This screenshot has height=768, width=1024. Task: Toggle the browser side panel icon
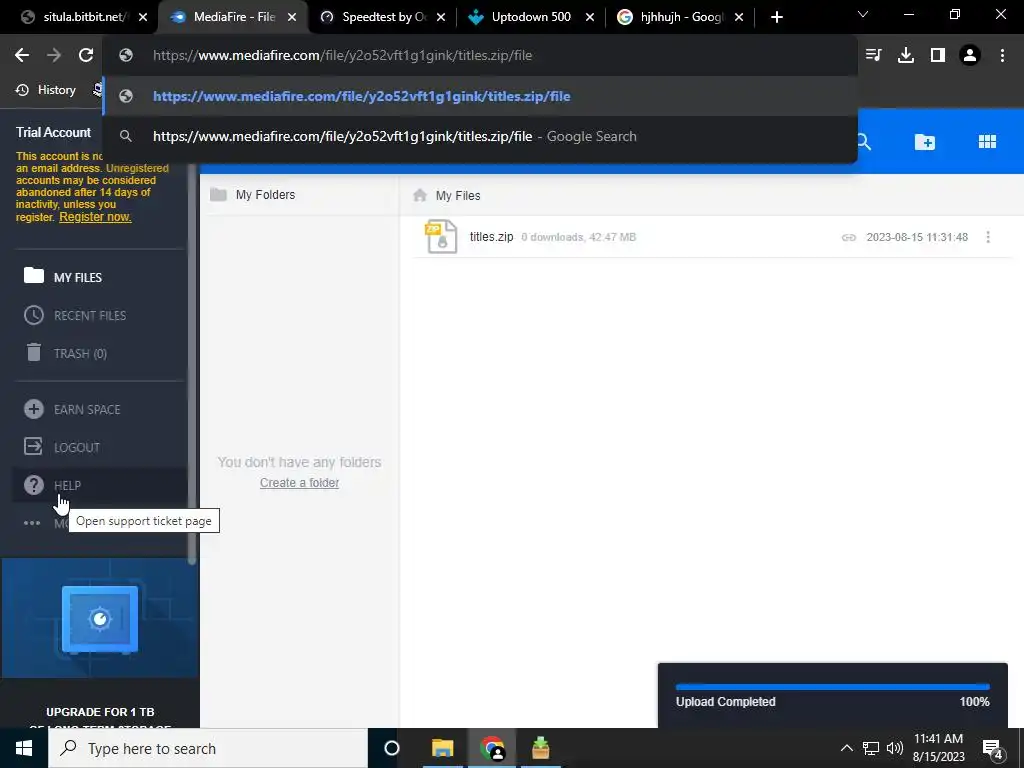[938, 56]
